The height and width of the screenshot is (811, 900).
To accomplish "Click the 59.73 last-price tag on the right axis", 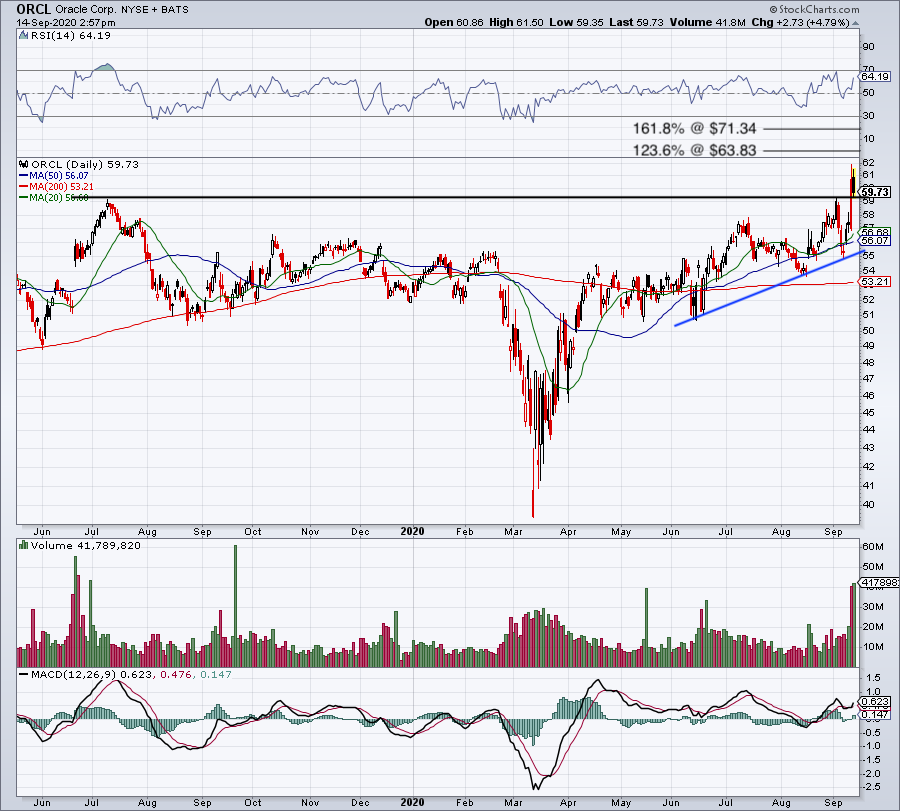I will (876, 192).
